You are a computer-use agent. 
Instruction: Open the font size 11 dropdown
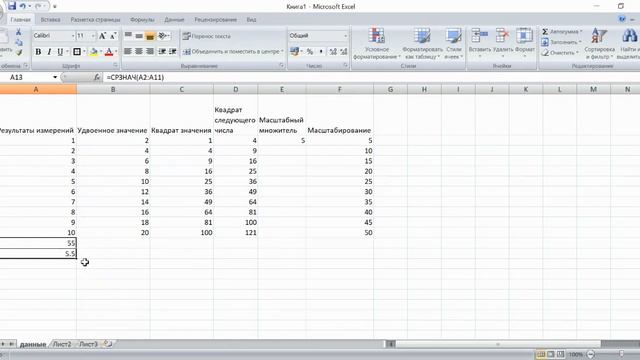tap(93, 36)
